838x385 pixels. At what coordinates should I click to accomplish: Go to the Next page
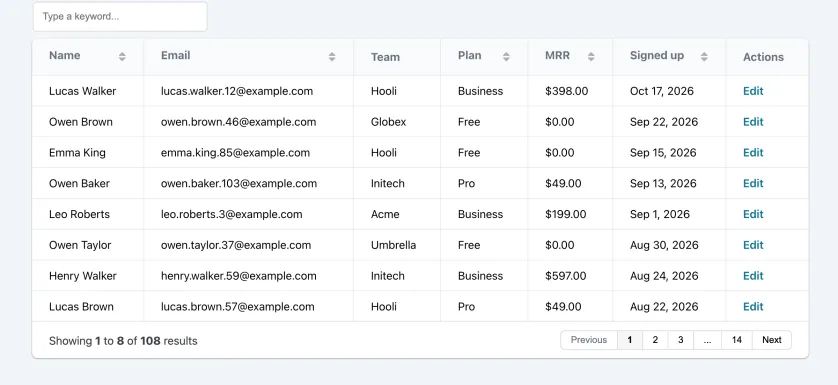(x=772, y=340)
